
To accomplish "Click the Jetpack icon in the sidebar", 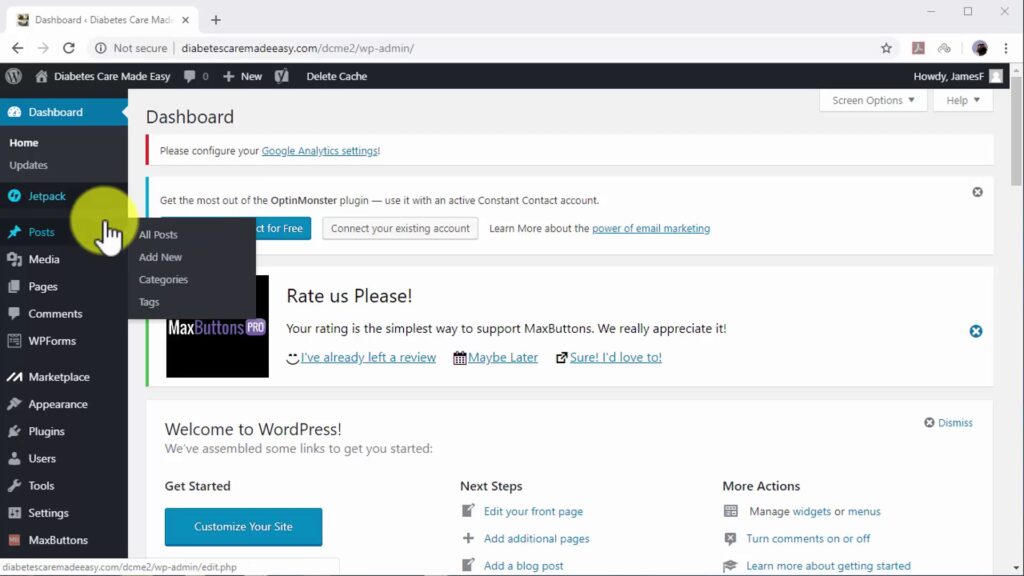I will point(14,196).
